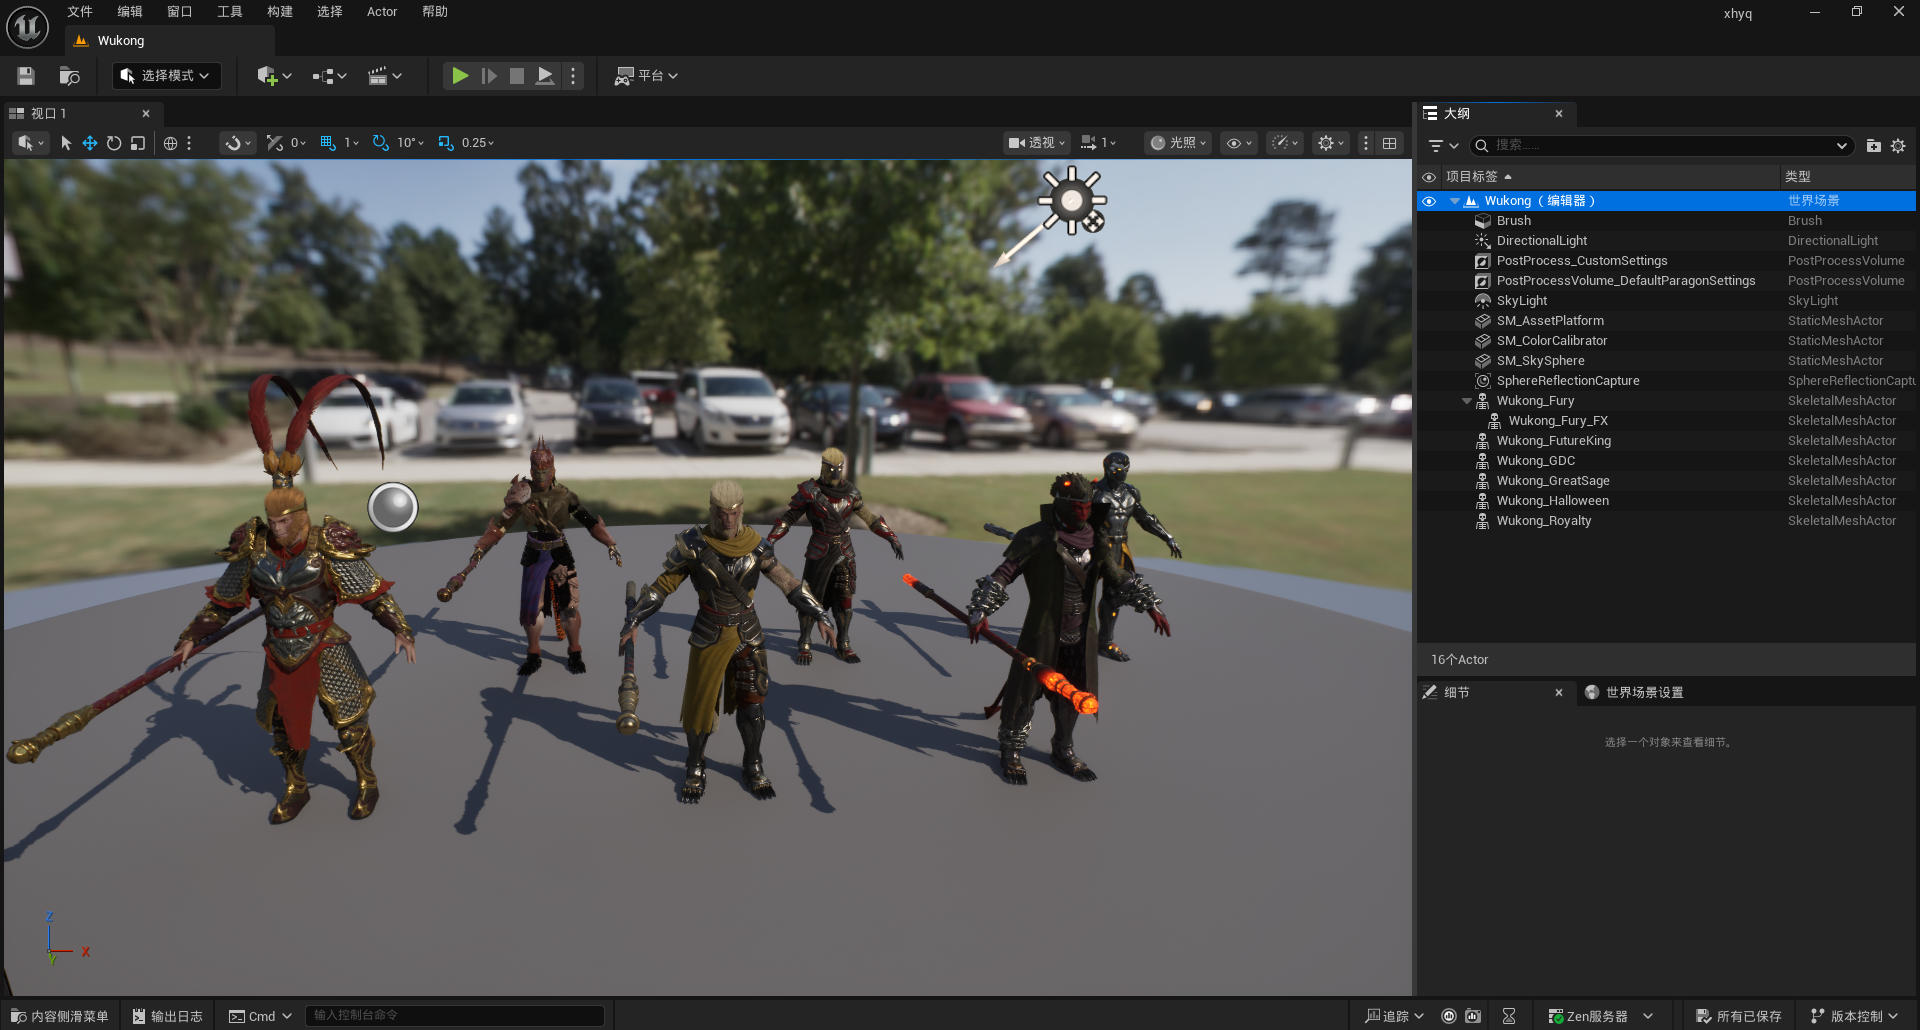The width and height of the screenshot is (1920, 1030).
Task: Open the viewport performance/scalability dropdown
Action: (x=1284, y=143)
